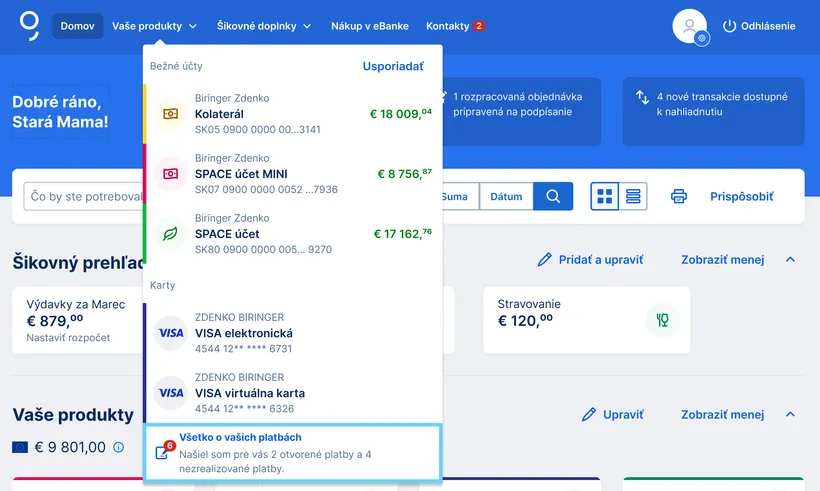Screen dimensions: 820x491
Task: Click the VISA logo for virtuálna karta
Action: (x=170, y=393)
